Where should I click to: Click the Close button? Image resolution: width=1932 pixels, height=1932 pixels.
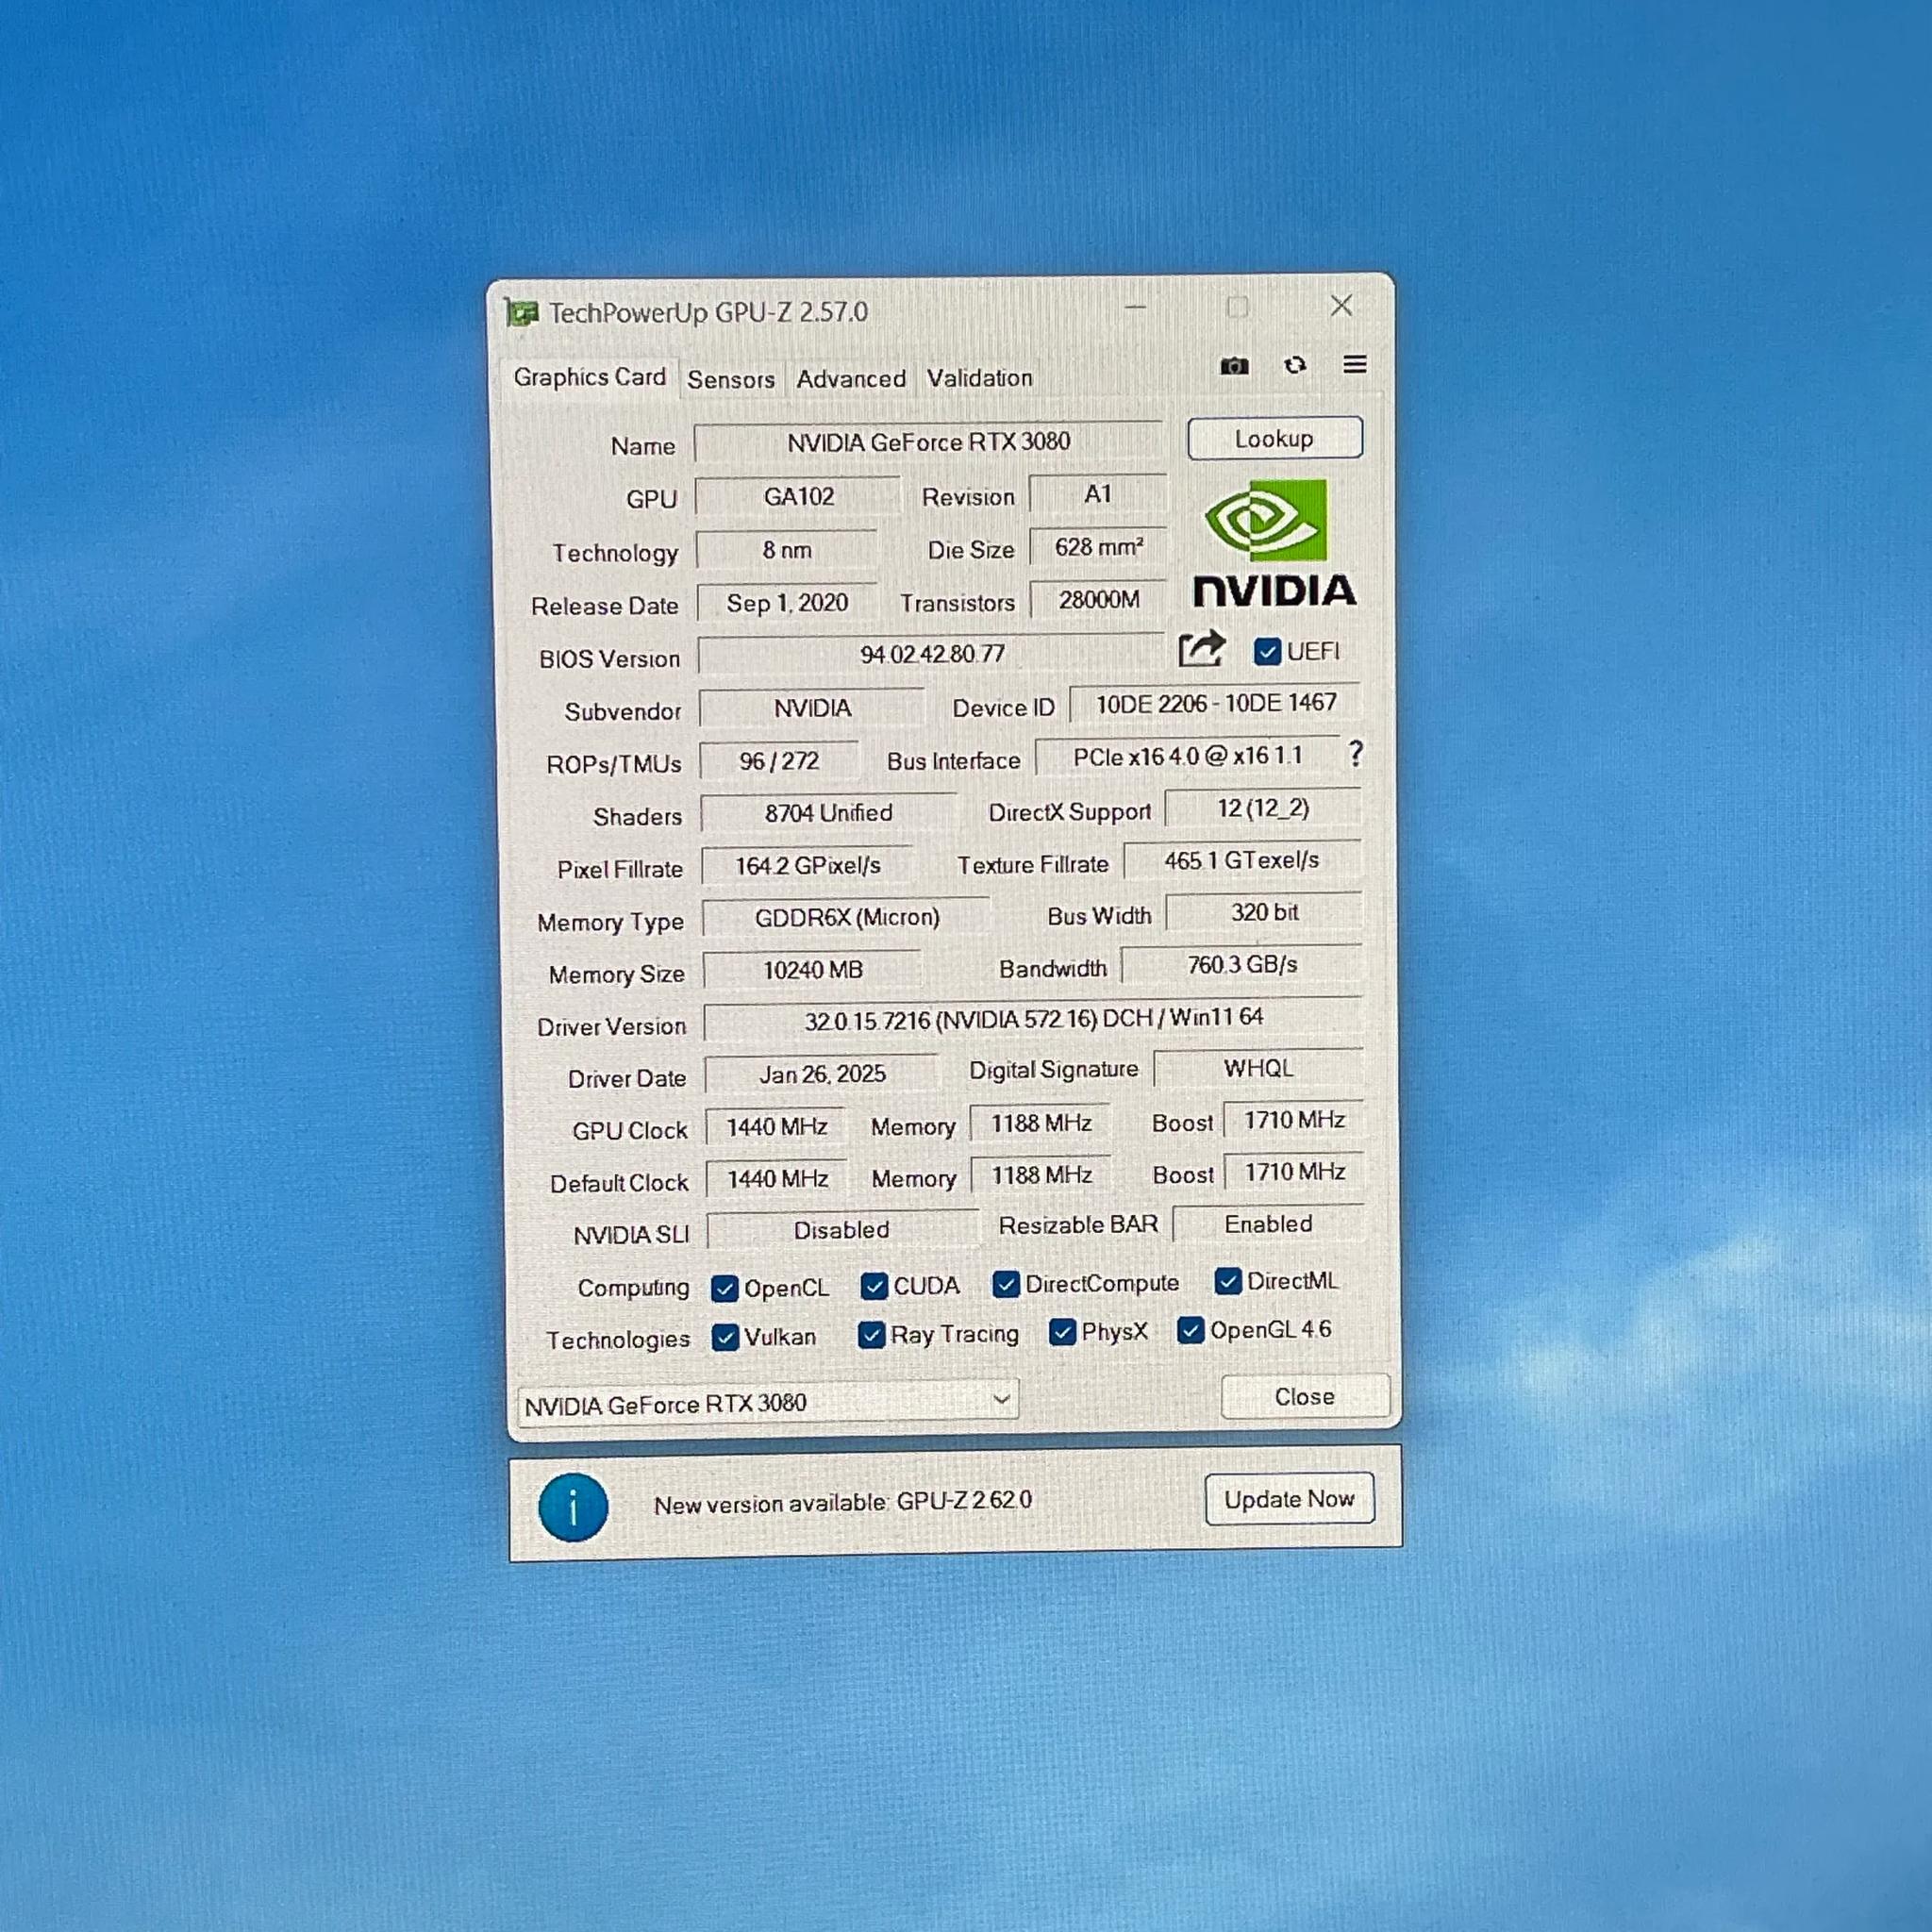tap(1305, 1396)
